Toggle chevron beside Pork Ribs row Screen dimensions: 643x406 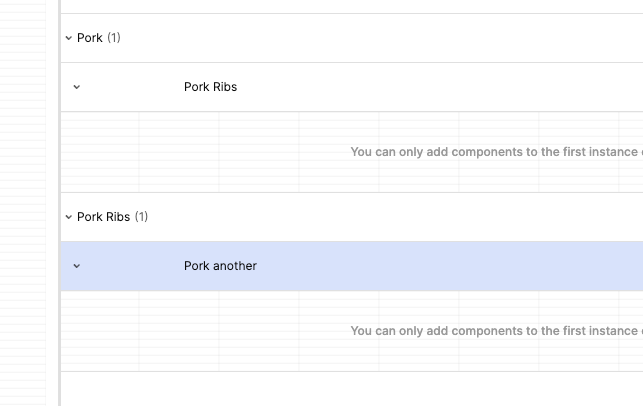[x=77, y=87]
